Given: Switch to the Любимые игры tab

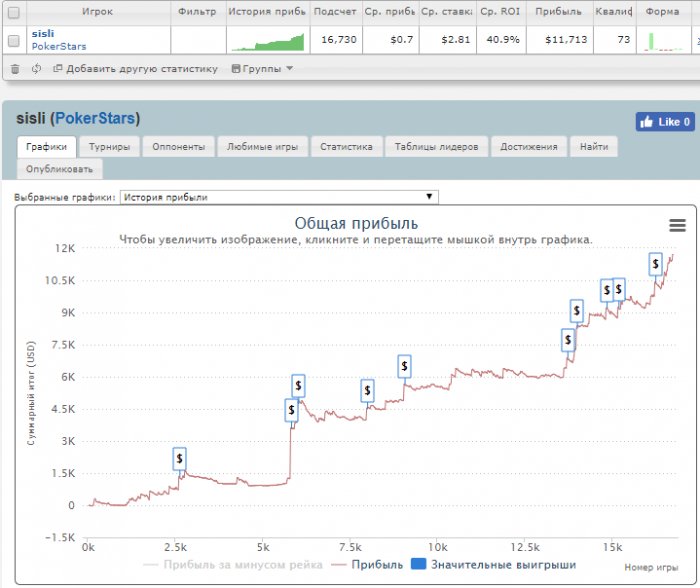Looking at the screenshot, I should (x=262, y=147).
